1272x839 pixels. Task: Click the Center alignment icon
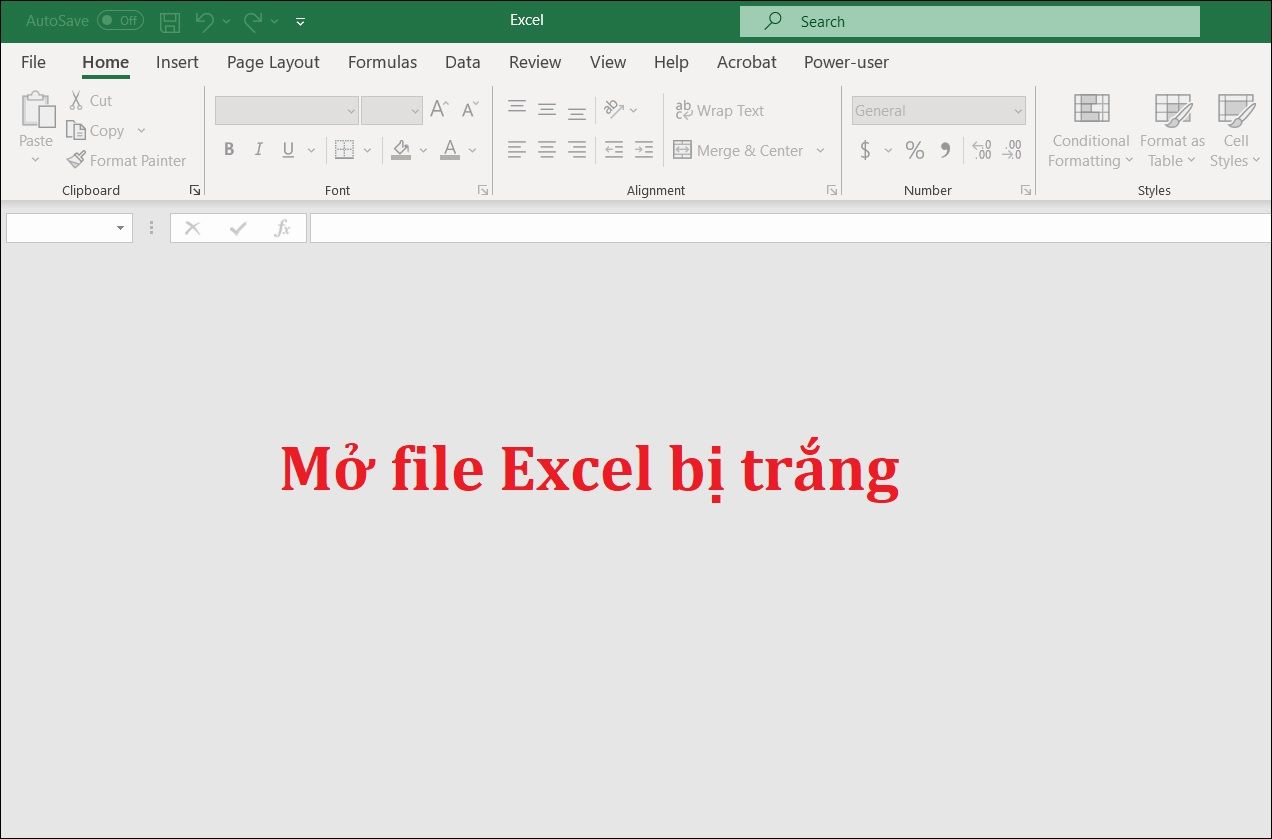pos(547,150)
